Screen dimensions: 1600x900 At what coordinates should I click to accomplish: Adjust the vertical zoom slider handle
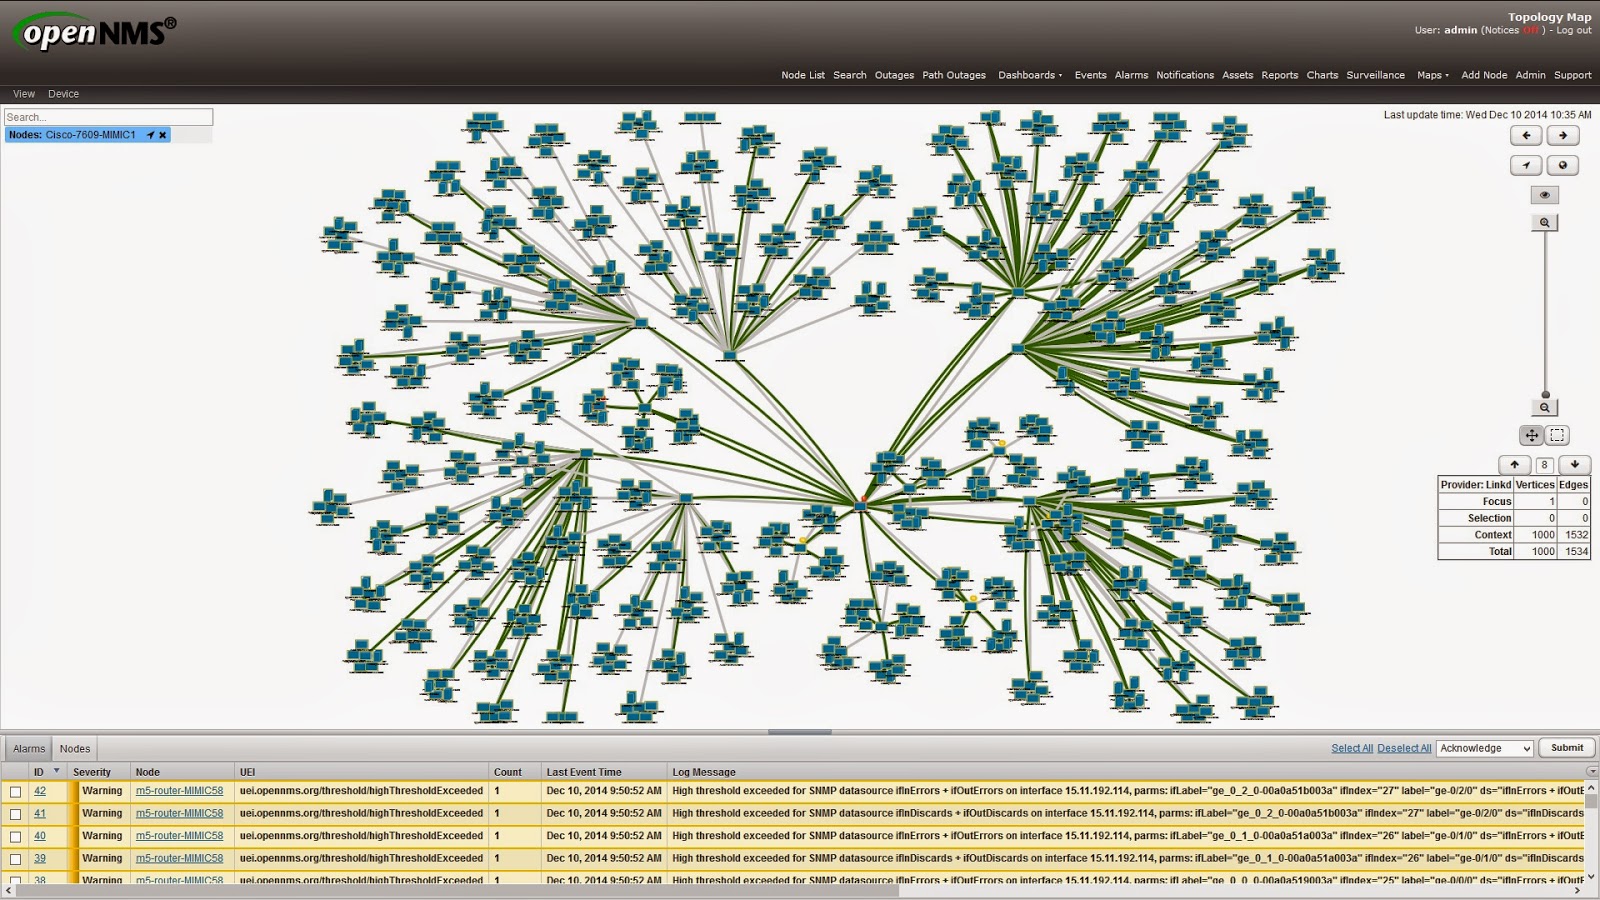coord(1546,394)
